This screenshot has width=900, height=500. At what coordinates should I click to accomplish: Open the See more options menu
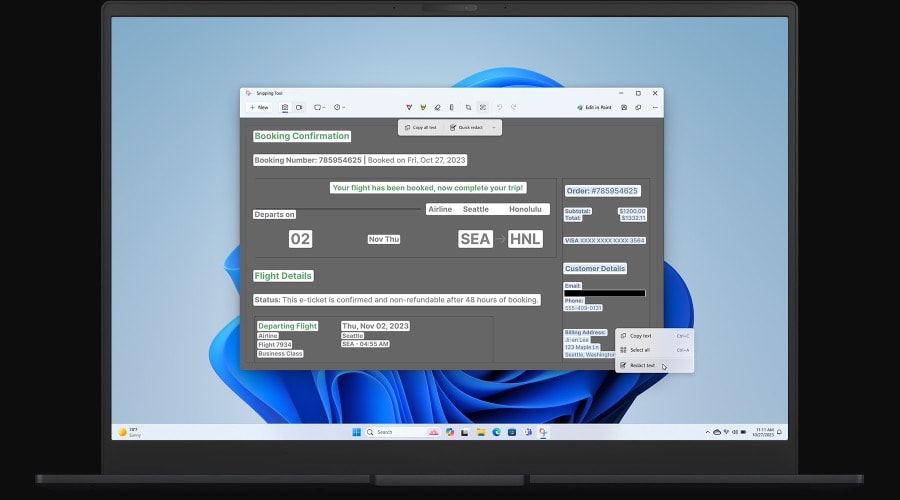point(655,107)
